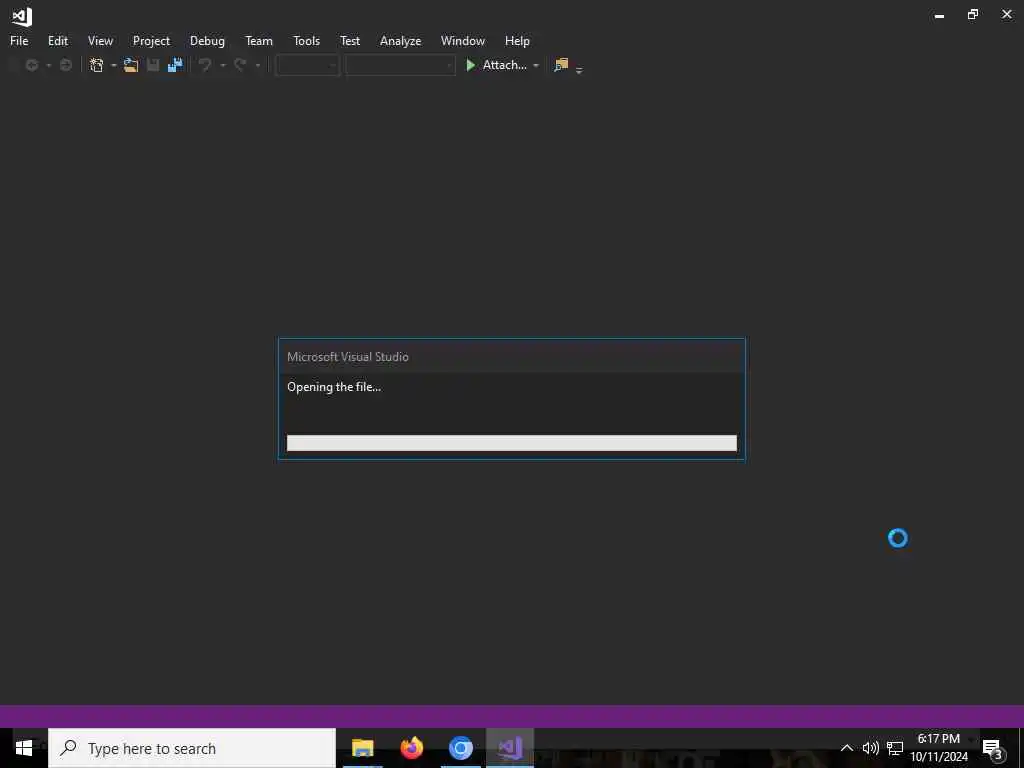
Task: Expand the New Project dropdown arrow
Action: click(114, 65)
